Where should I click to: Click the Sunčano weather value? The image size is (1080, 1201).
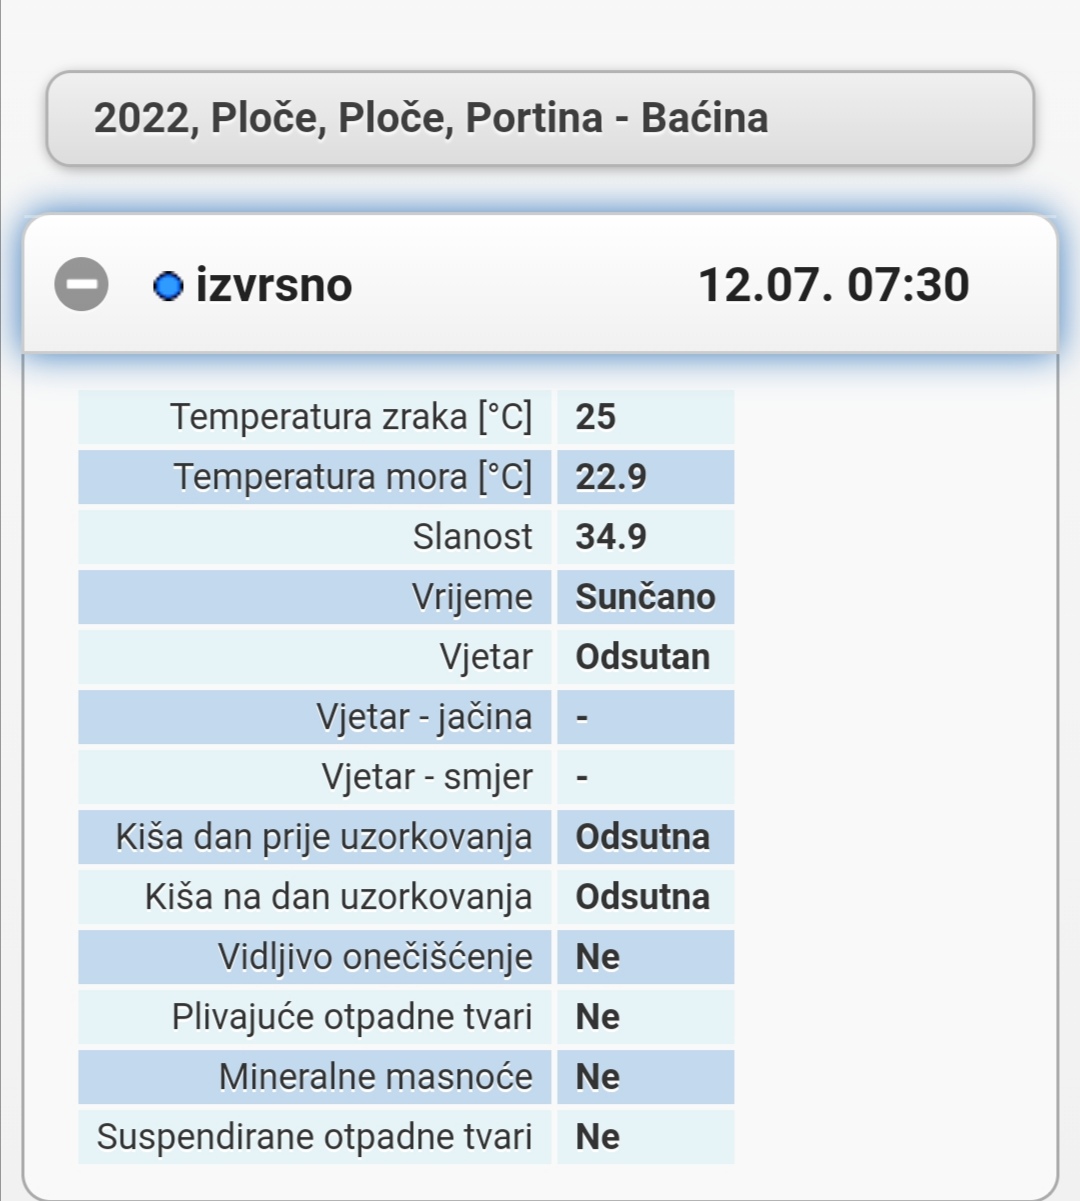(x=645, y=597)
